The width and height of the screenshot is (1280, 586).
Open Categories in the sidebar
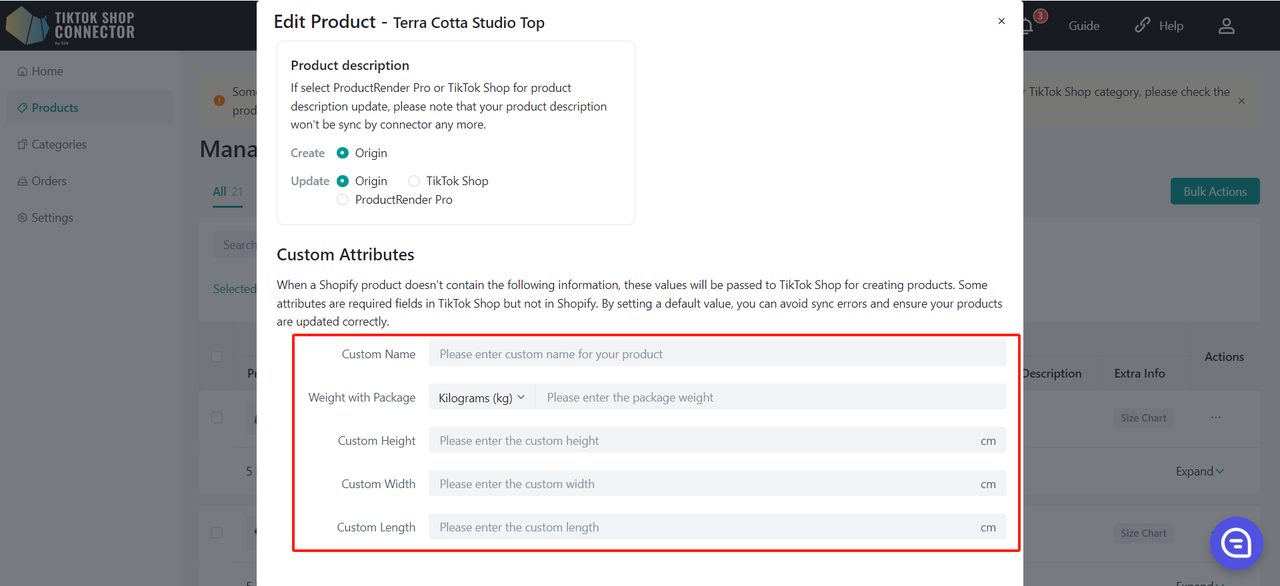coord(59,145)
